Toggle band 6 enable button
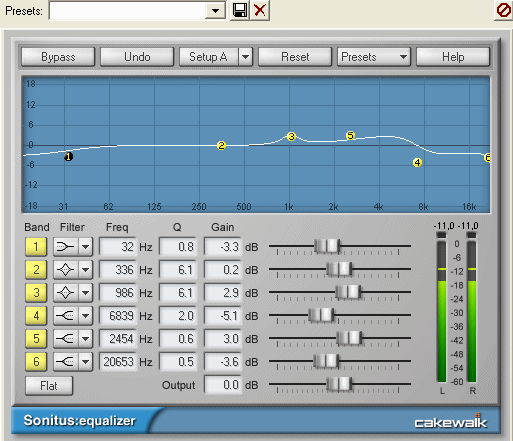Viewport: 513px width, 441px height. [x=36, y=362]
